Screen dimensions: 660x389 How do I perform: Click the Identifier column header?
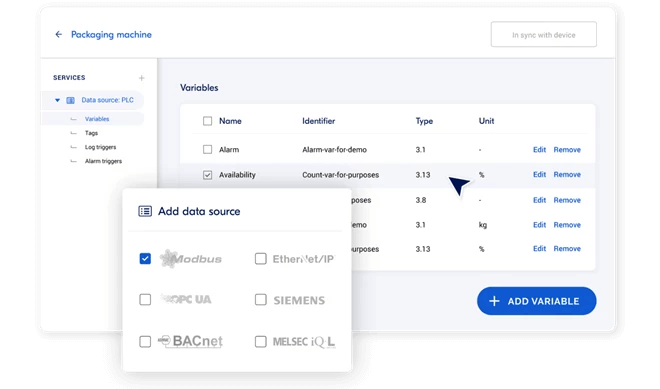tap(319, 121)
